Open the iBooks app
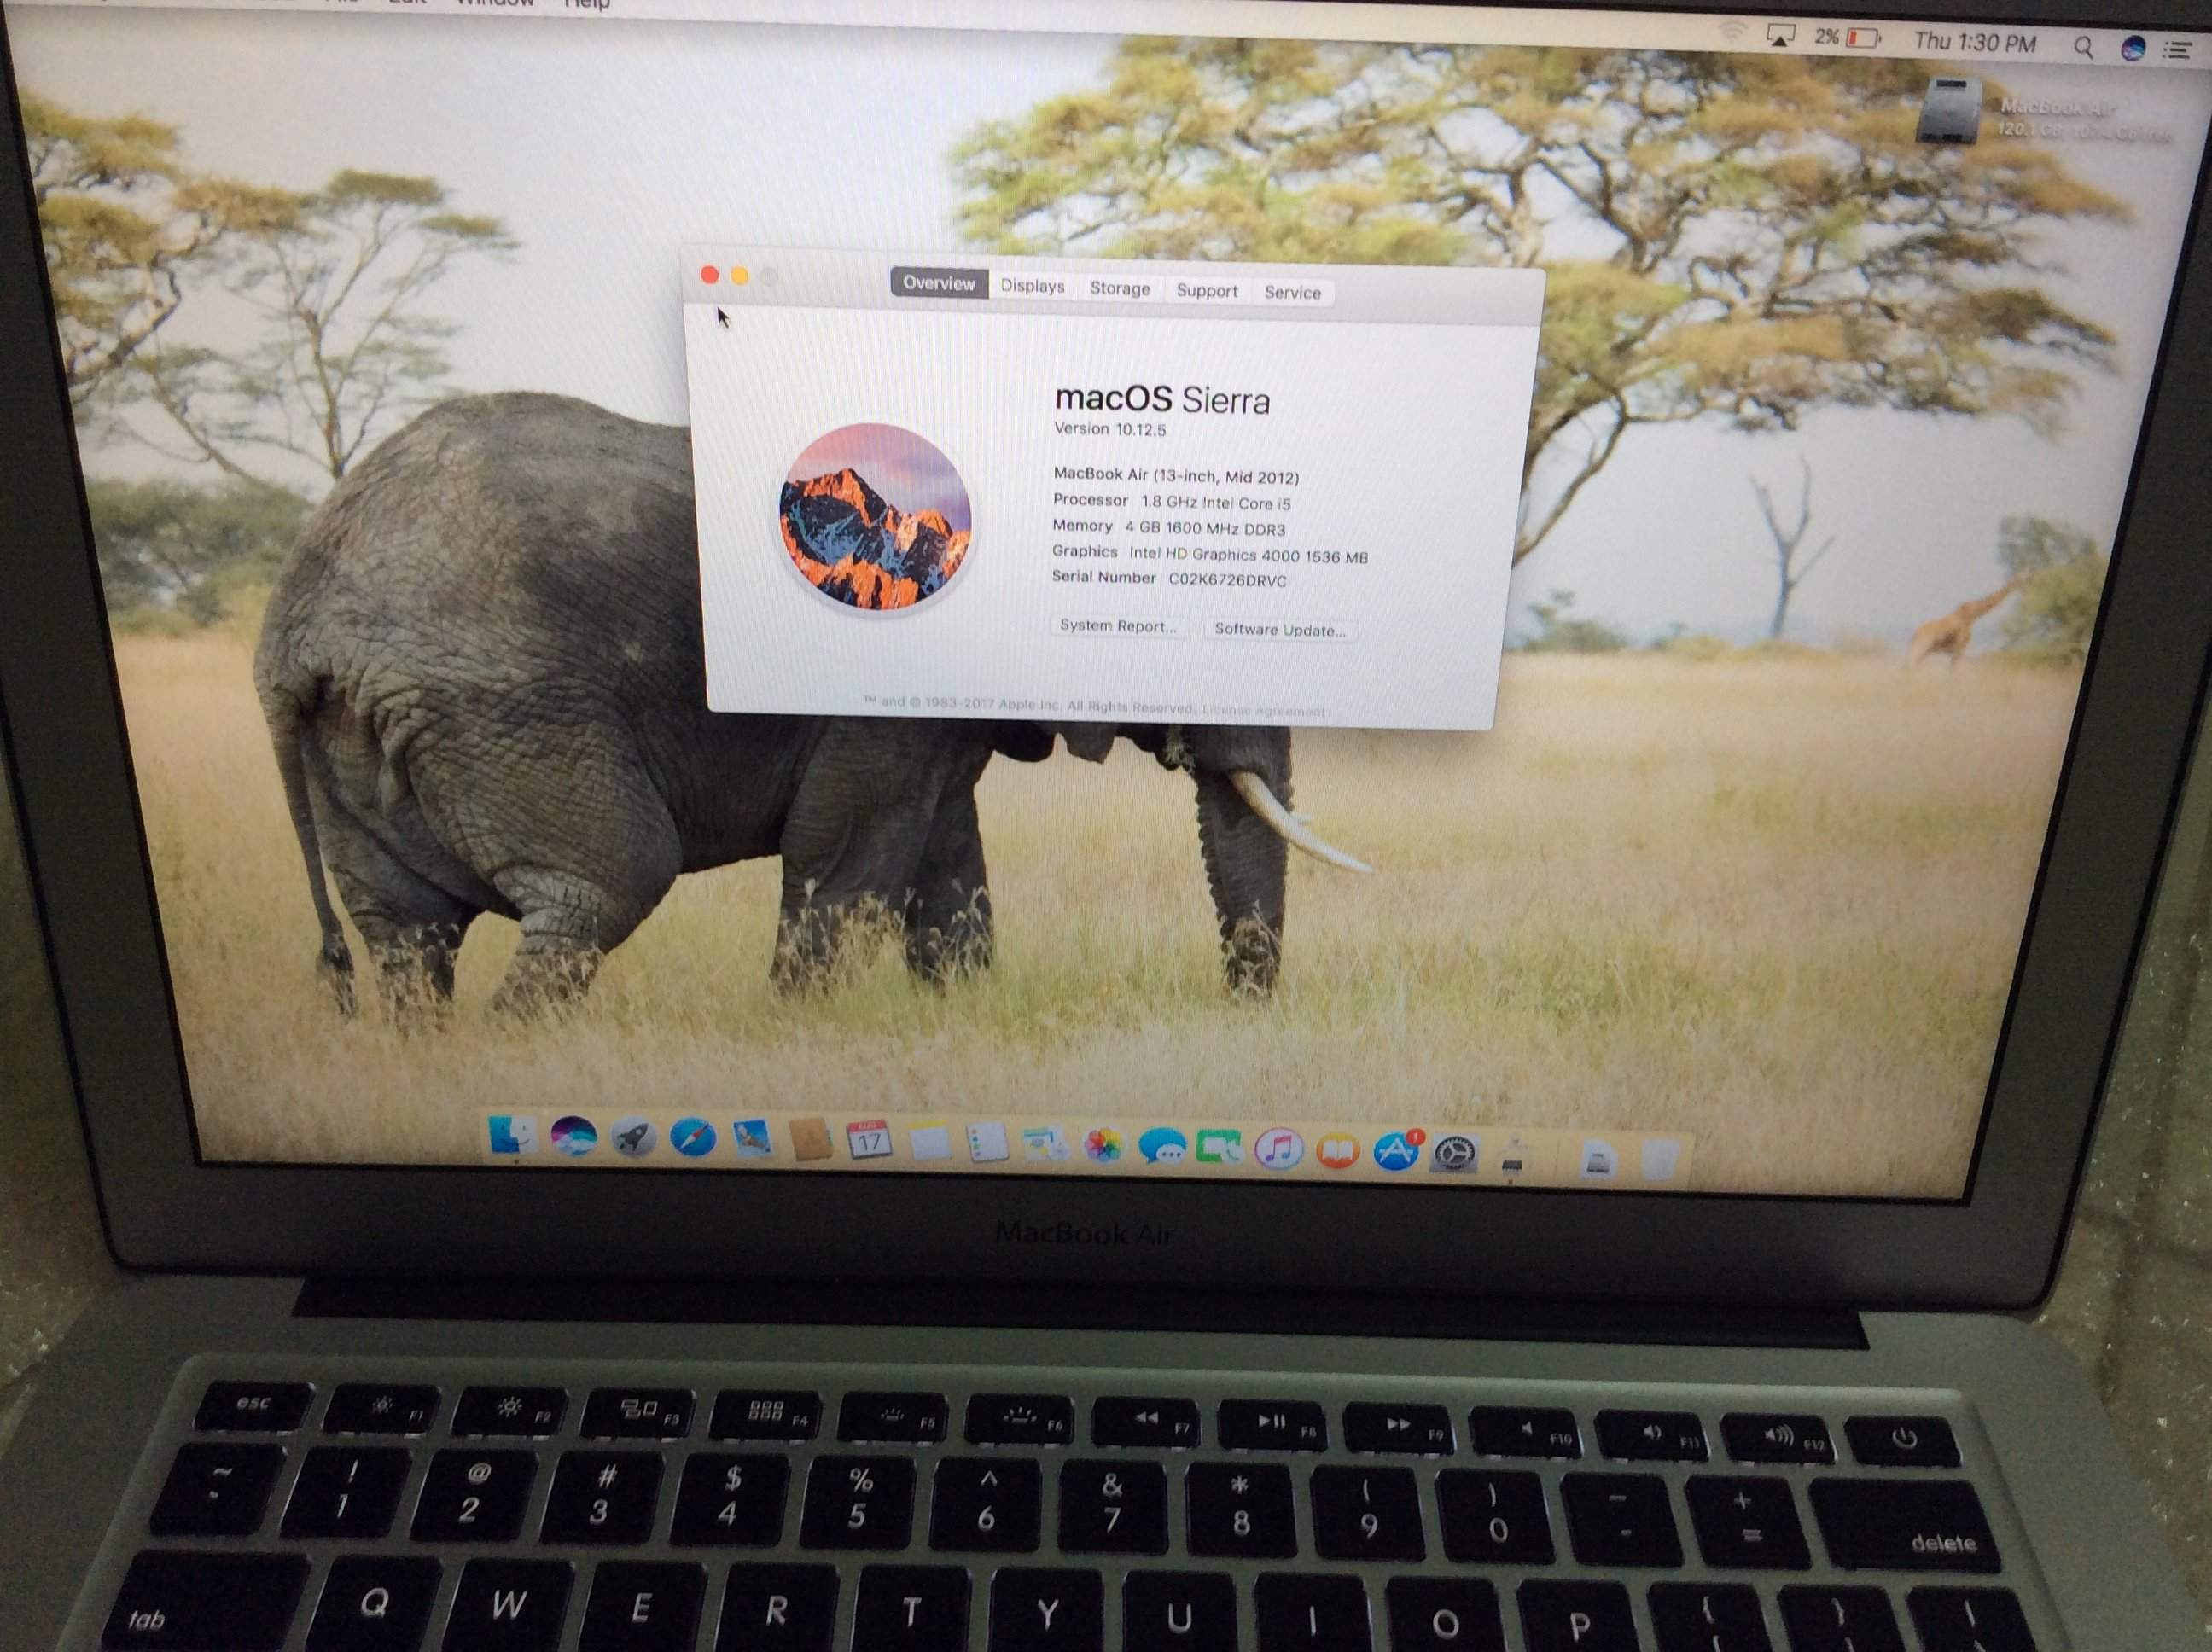The height and width of the screenshot is (1652, 2212). tap(1337, 1151)
